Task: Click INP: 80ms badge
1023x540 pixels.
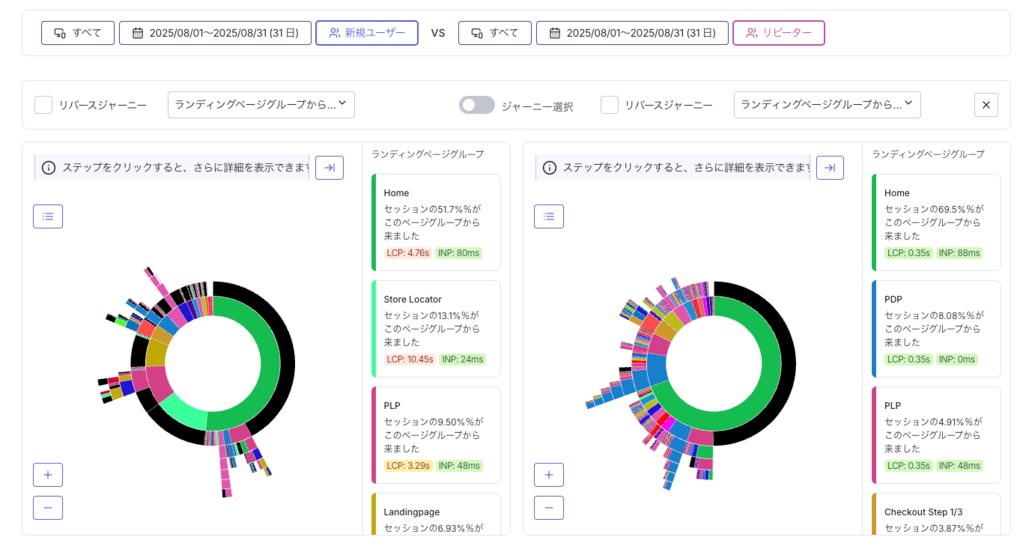Action: click(459, 253)
